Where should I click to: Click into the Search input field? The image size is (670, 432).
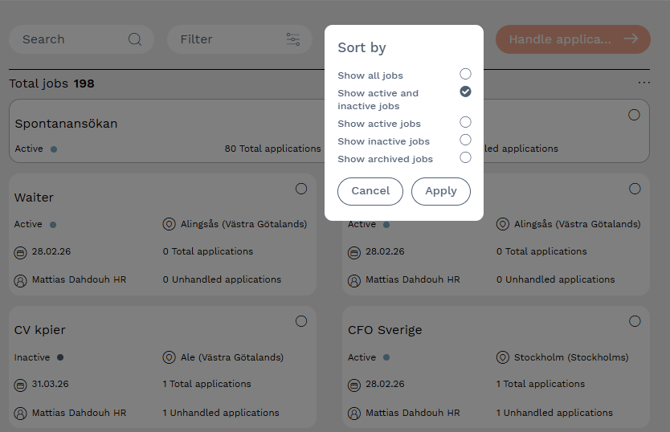coord(81,39)
